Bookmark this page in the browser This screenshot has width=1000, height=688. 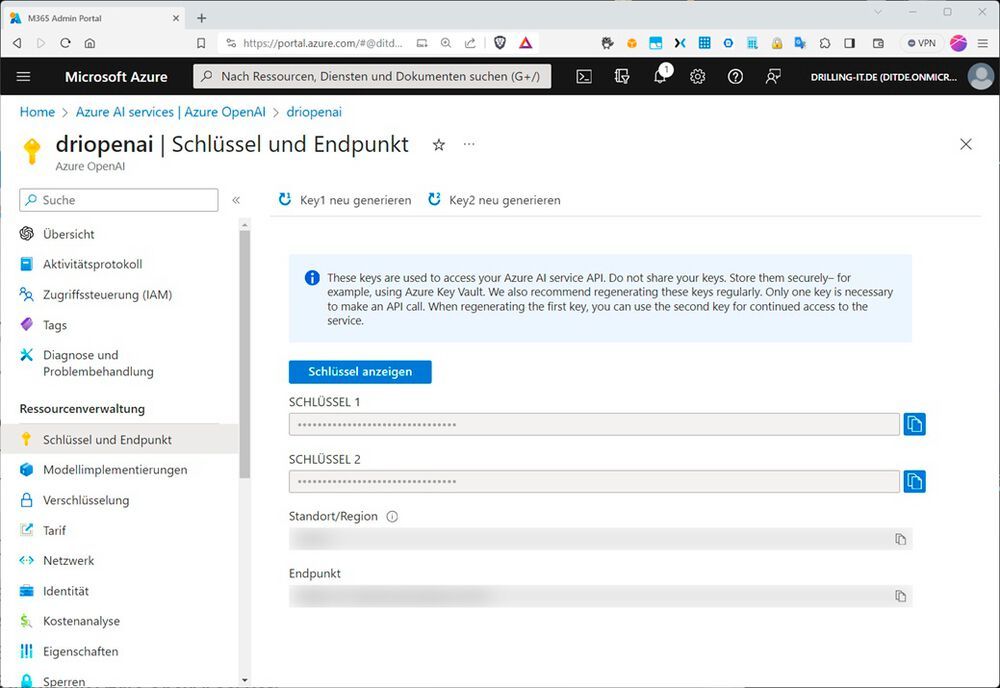(x=201, y=43)
